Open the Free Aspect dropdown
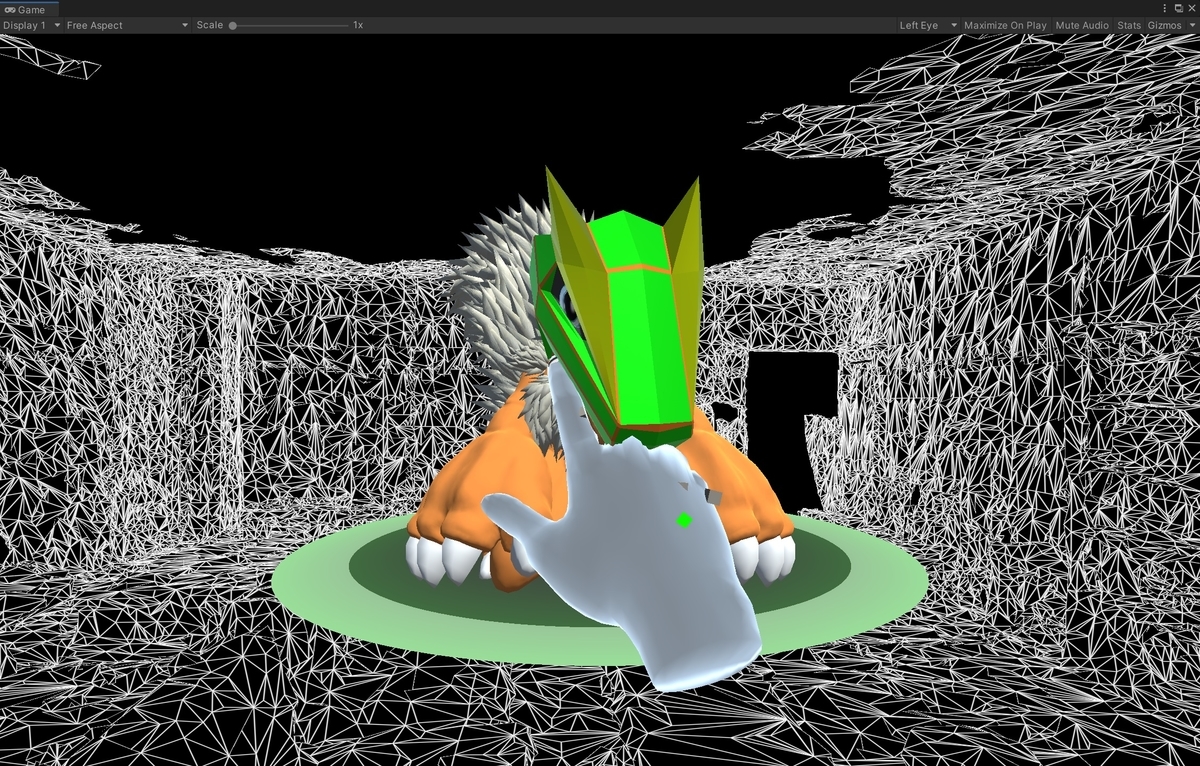The width and height of the screenshot is (1200, 766). (x=127, y=25)
